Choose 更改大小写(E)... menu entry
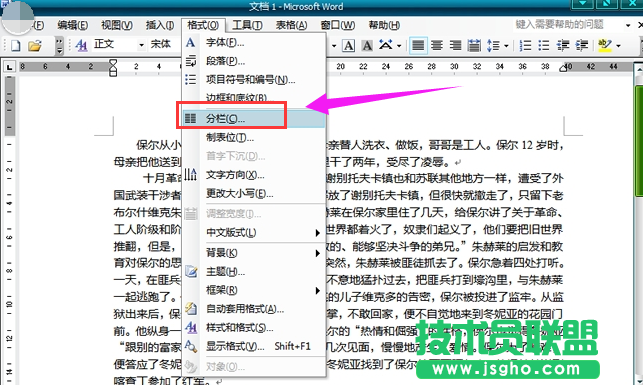Viewport: 643px width, 385px height. [x=253, y=194]
